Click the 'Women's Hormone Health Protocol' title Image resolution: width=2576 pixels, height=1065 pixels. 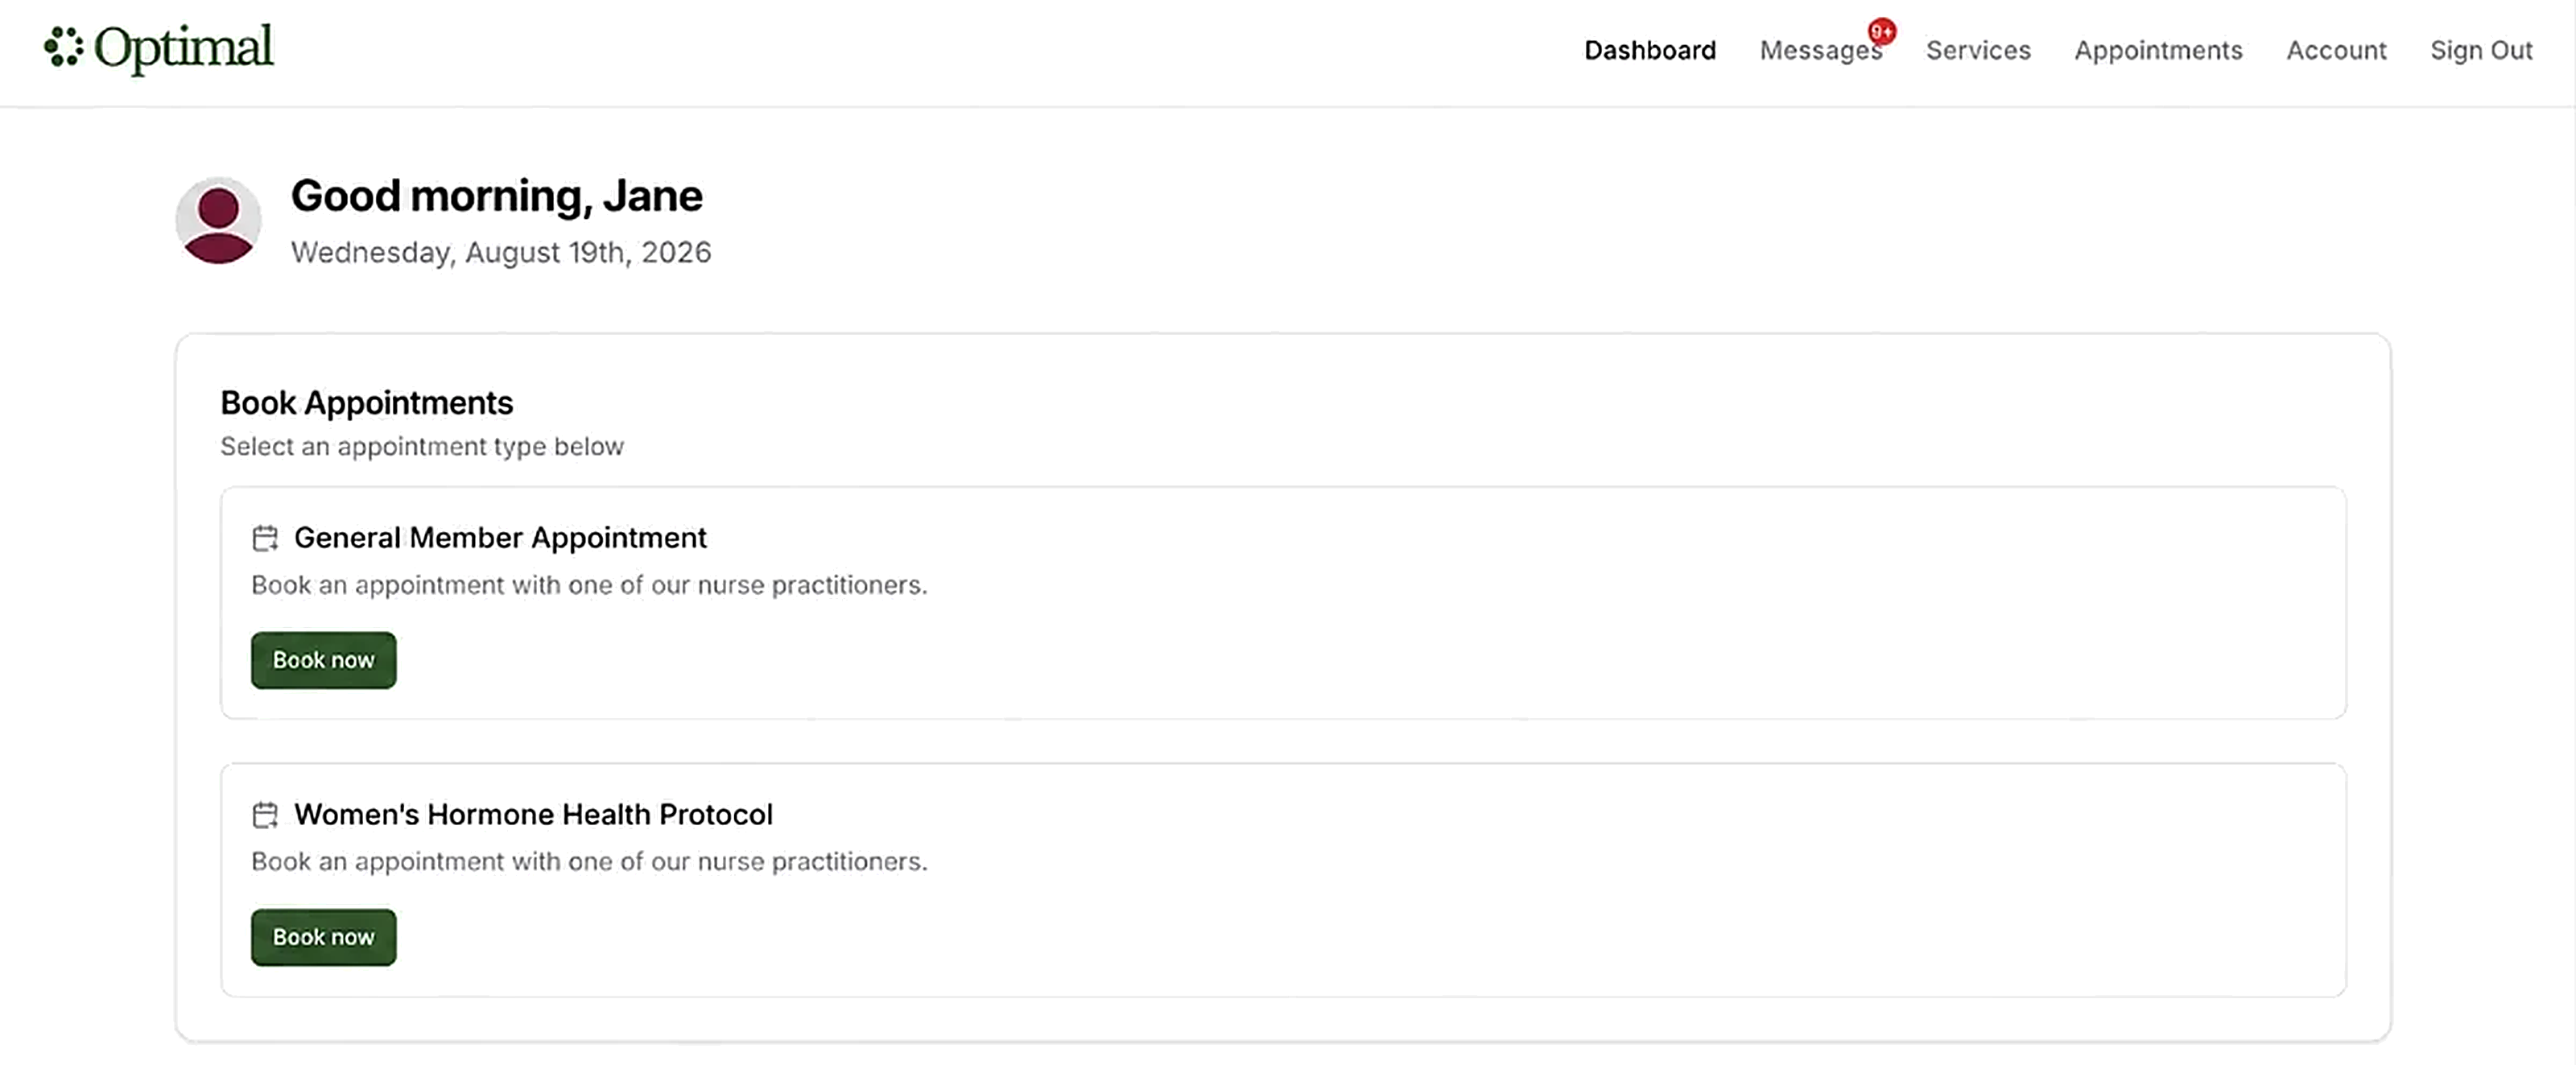533,815
